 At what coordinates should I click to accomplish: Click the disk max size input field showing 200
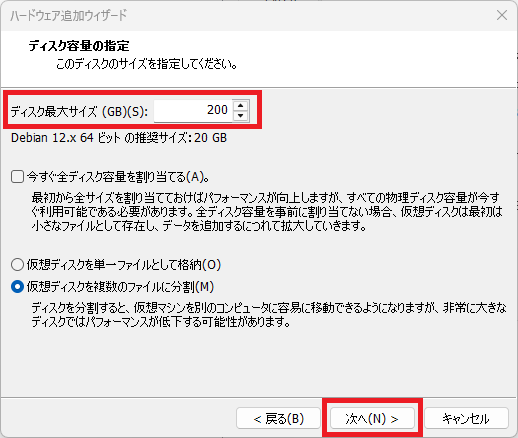click(x=193, y=110)
